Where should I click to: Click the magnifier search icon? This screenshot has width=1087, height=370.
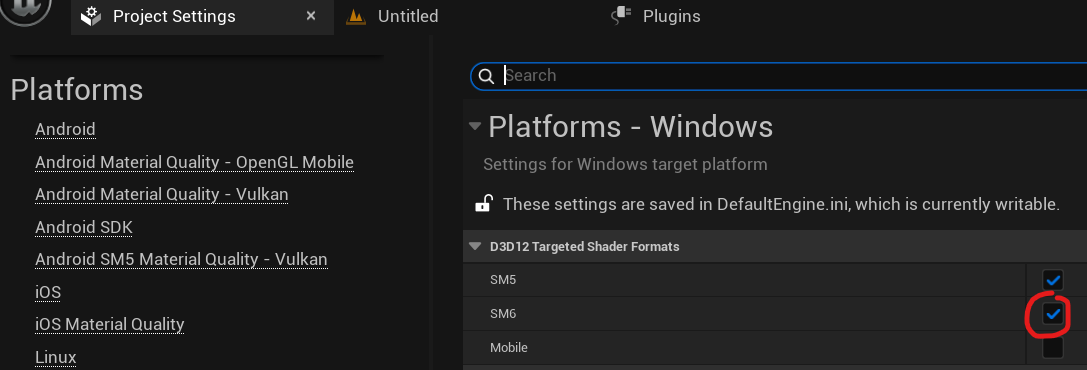tap(487, 76)
